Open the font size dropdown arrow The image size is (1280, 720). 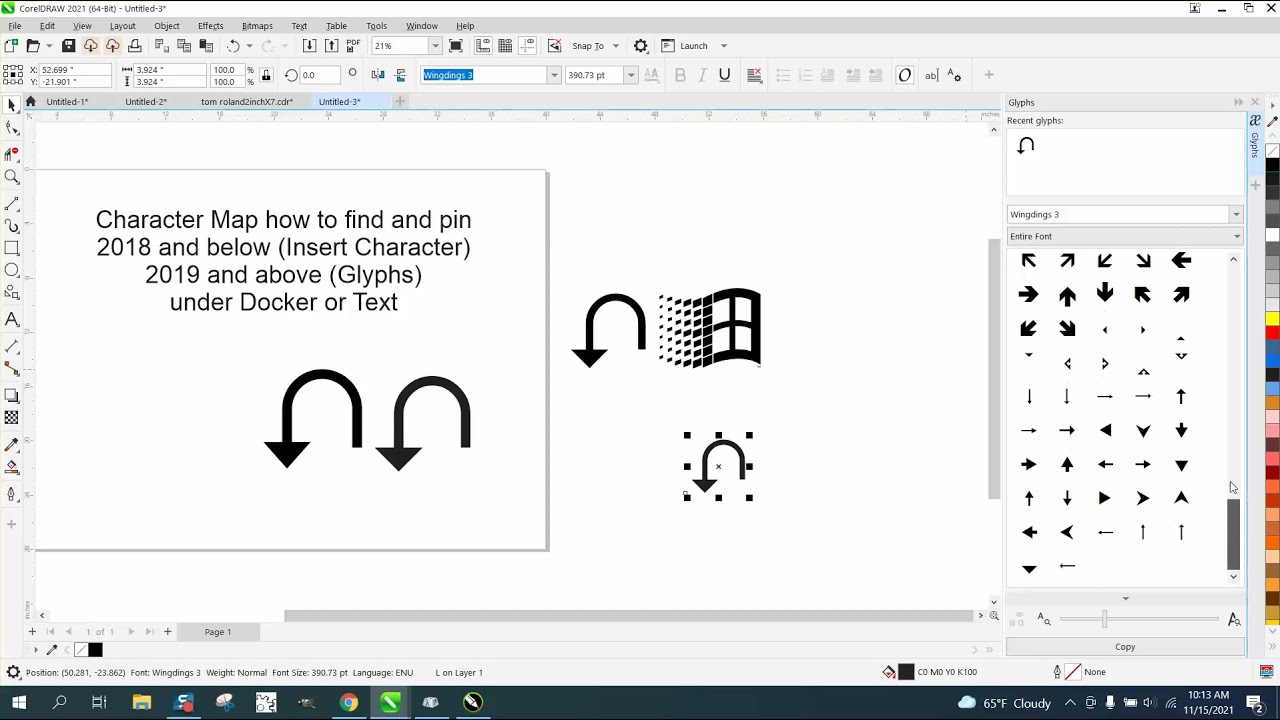(630, 75)
